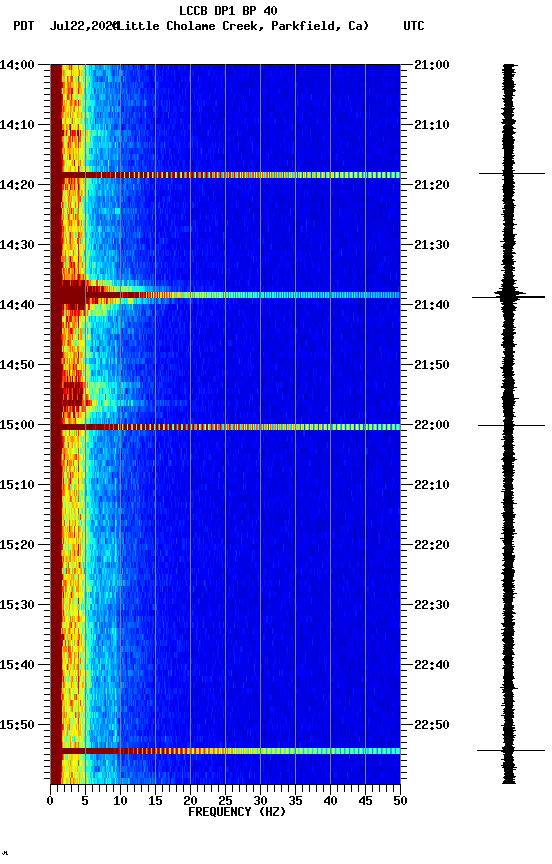Click the low-frequency energy patch near 14:55
Image resolution: width=552 pixels, height=864 pixels.
[x=73, y=394]
